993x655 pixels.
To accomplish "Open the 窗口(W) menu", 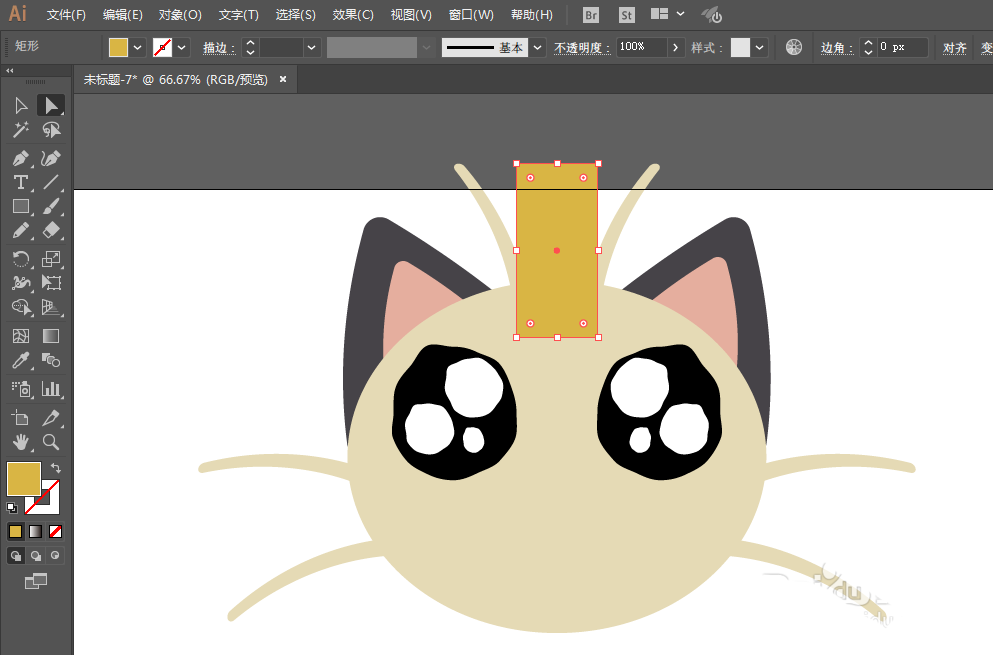I will (471, 15).
